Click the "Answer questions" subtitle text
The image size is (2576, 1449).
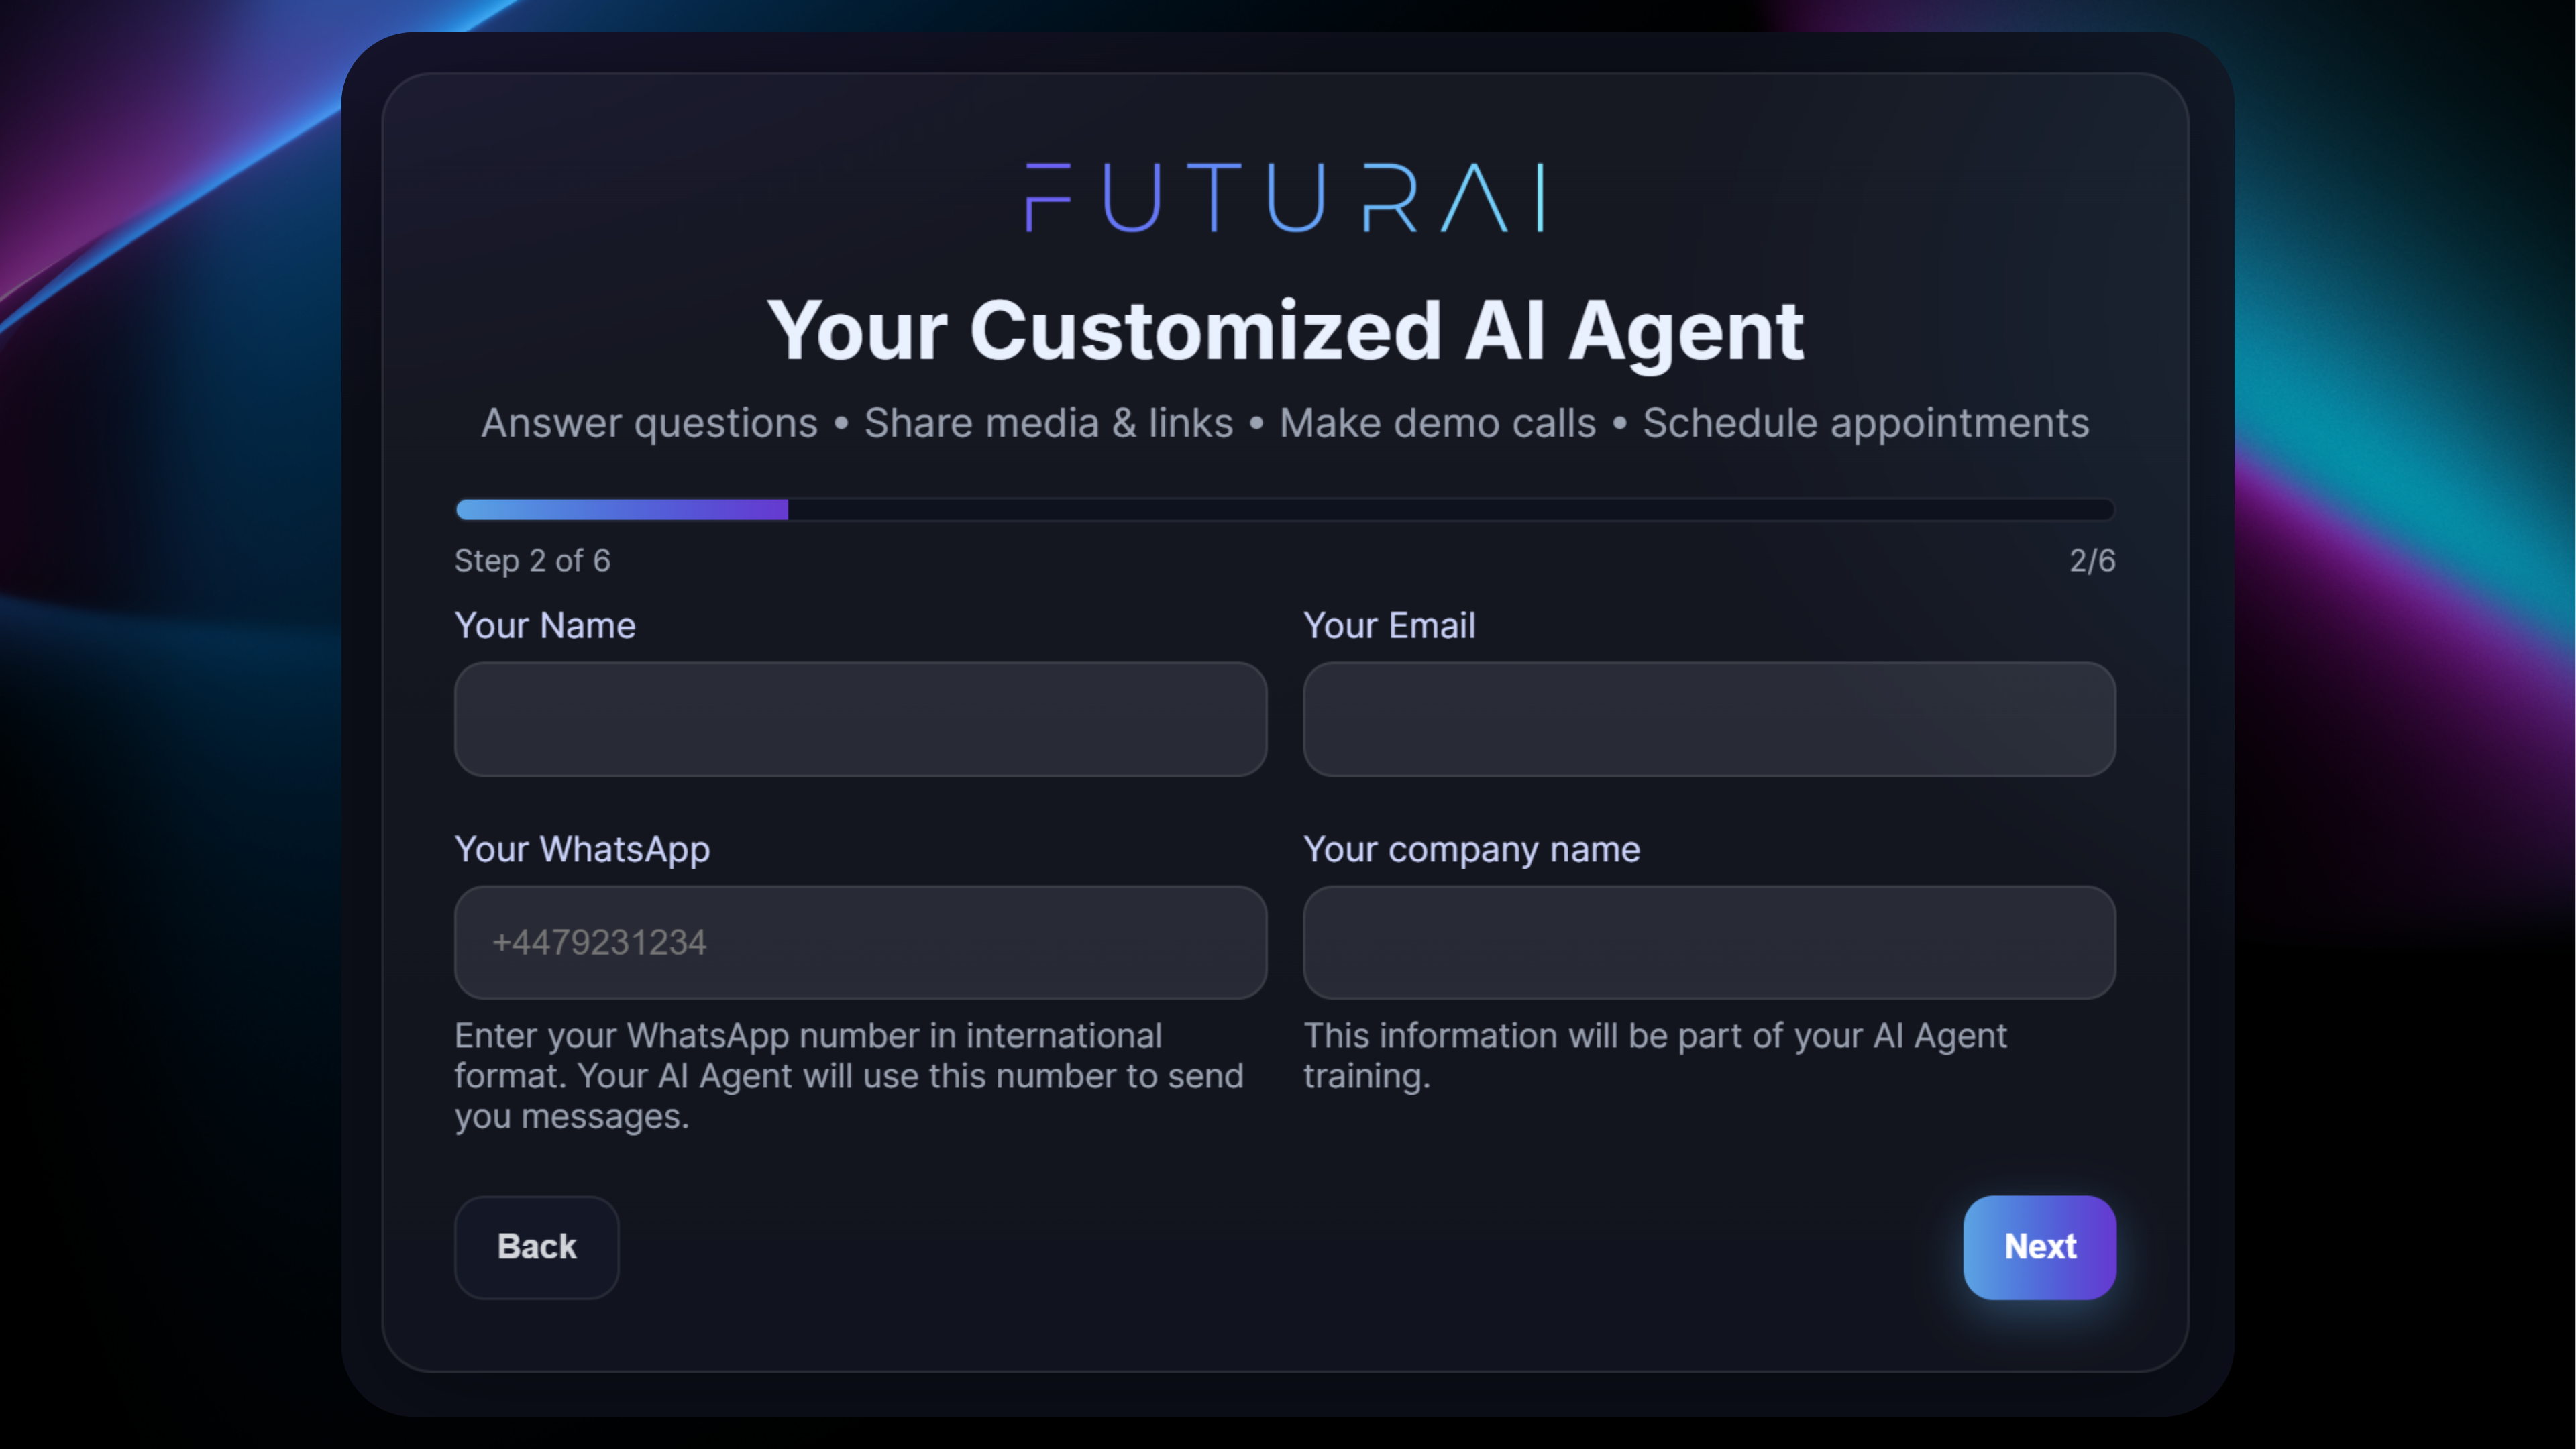[x=649, y=423]
